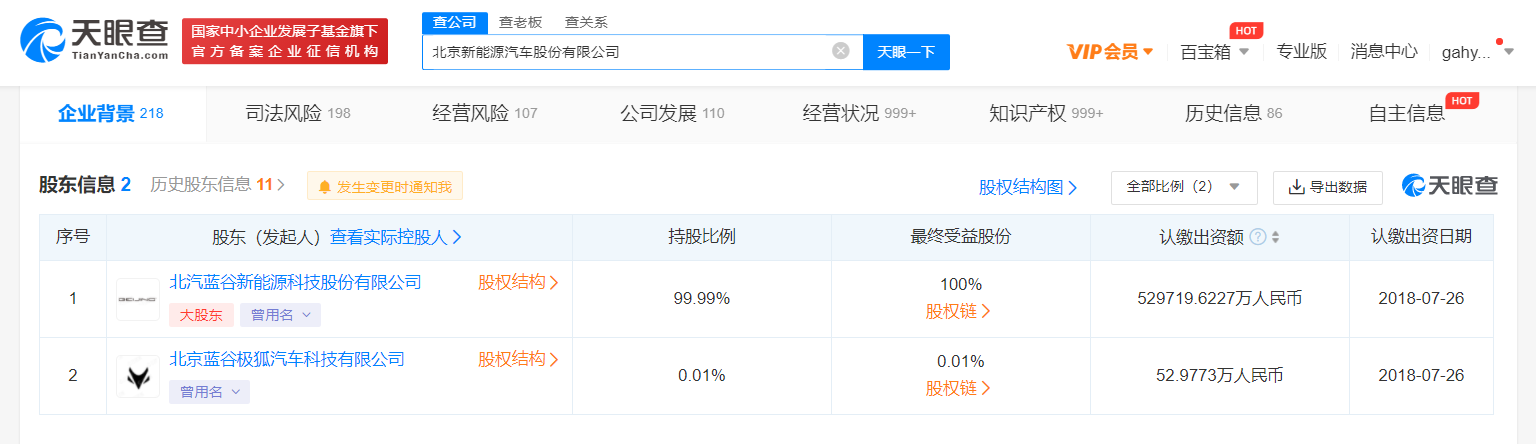Viewport: 1536px width, 444px height.
Task: Open the 消息中心 link
Action: tap(1384, 52)
